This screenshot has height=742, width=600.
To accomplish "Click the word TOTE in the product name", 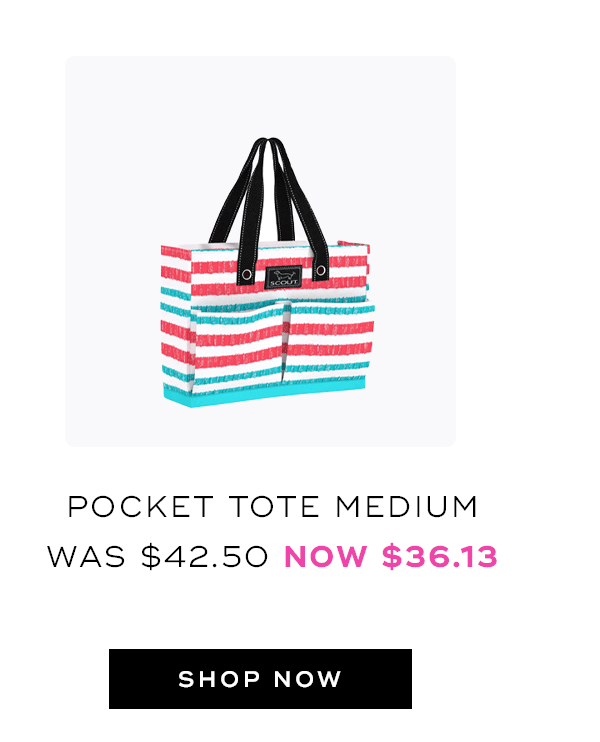I will click(x=274, y=507).
